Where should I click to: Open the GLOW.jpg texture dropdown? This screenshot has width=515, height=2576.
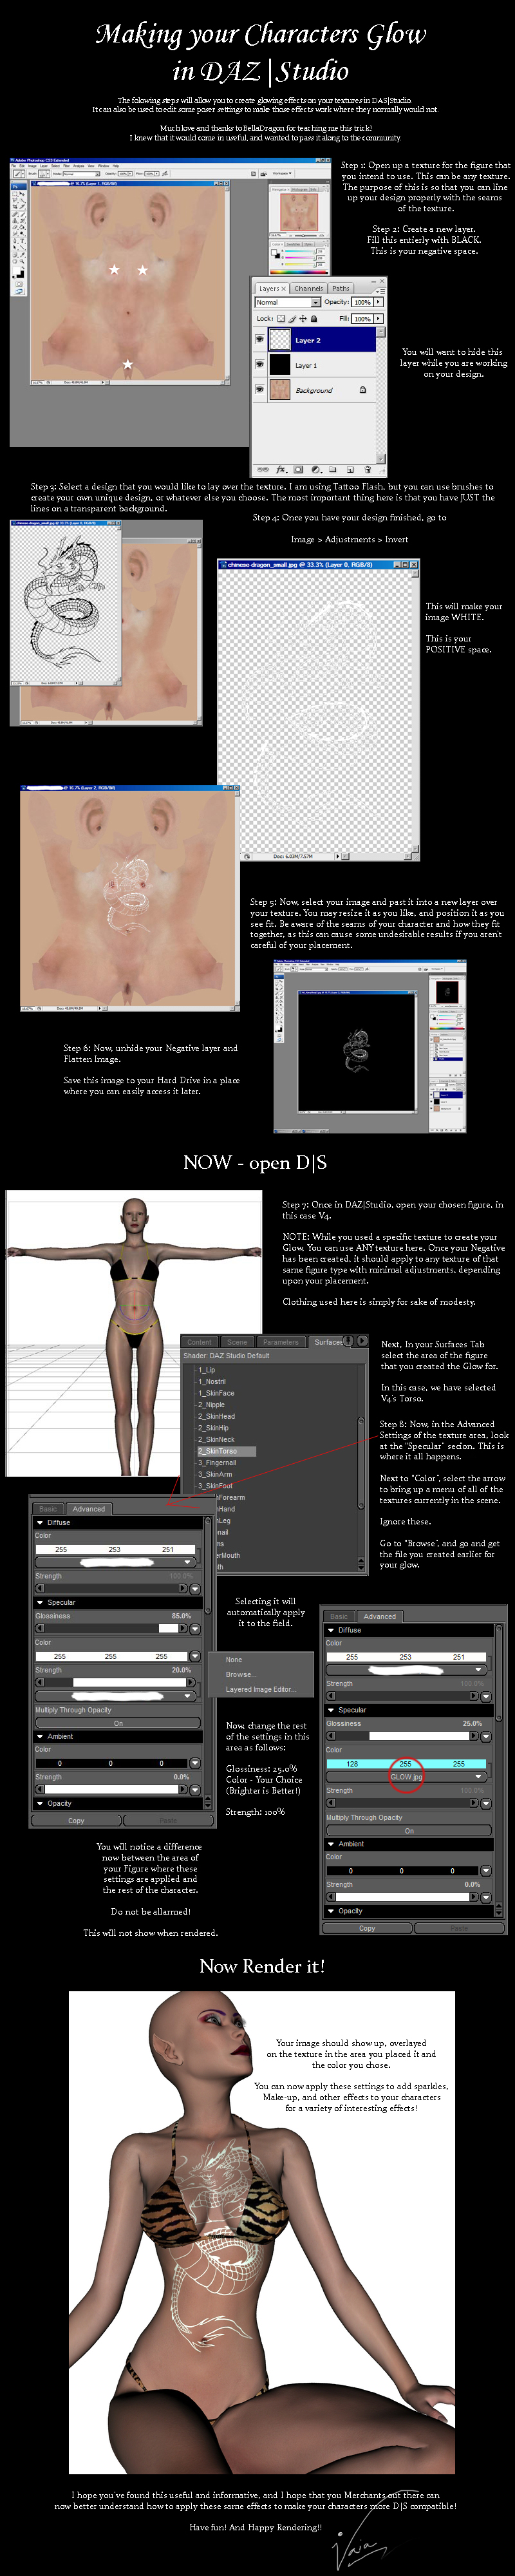coord(479,1776)
